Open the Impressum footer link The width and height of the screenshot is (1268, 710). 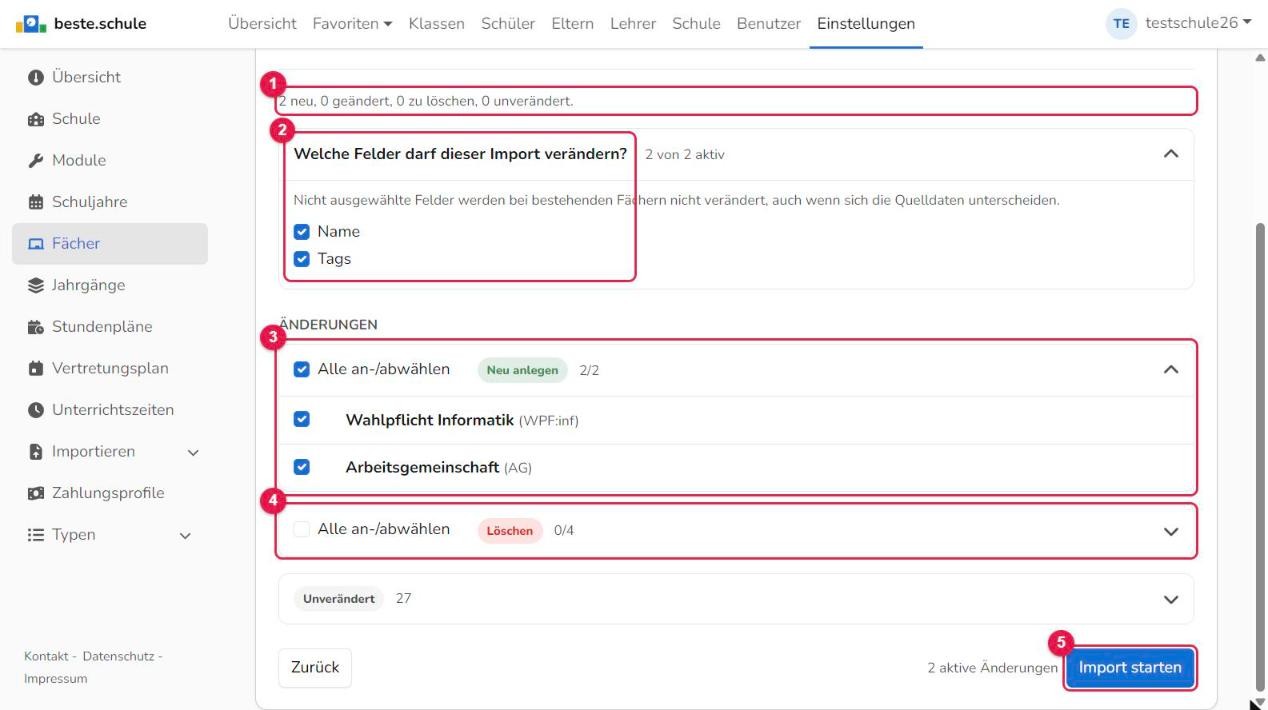(56, 679)
